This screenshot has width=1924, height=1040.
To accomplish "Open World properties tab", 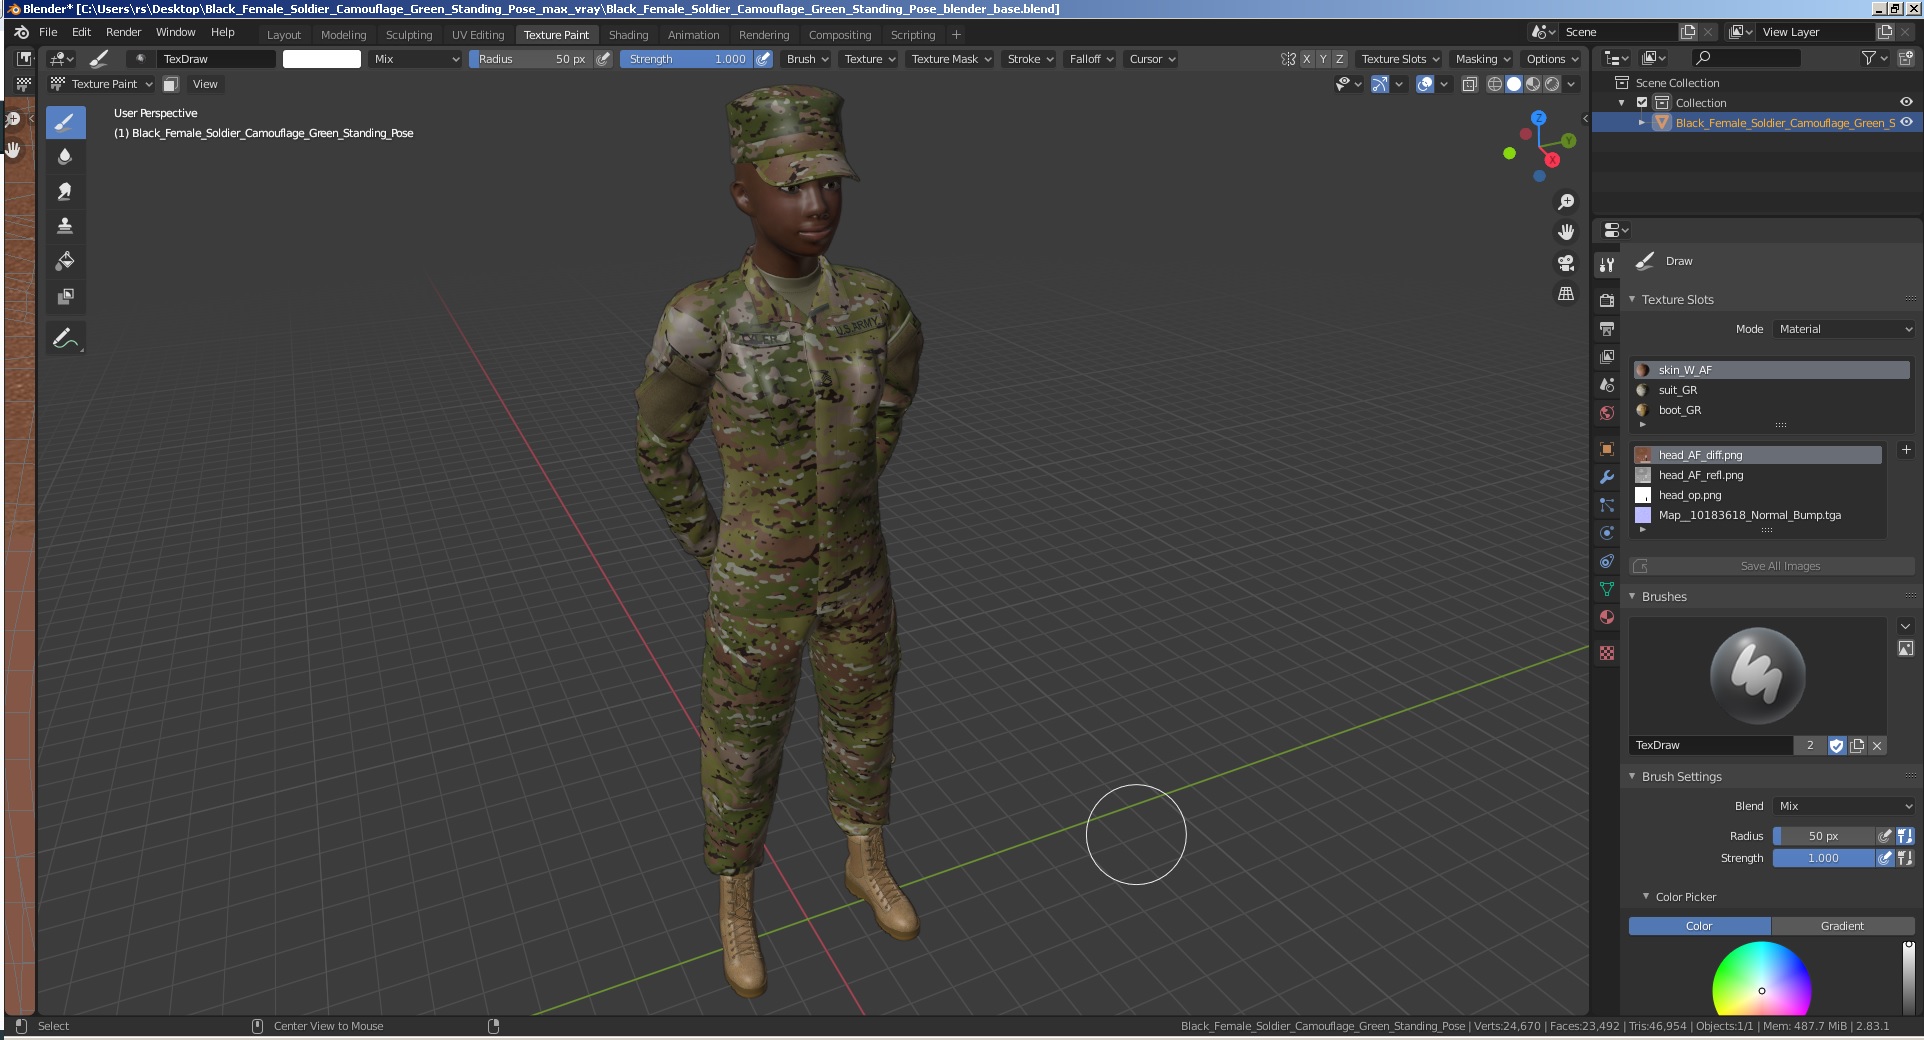I will [x=1607, y=413].
